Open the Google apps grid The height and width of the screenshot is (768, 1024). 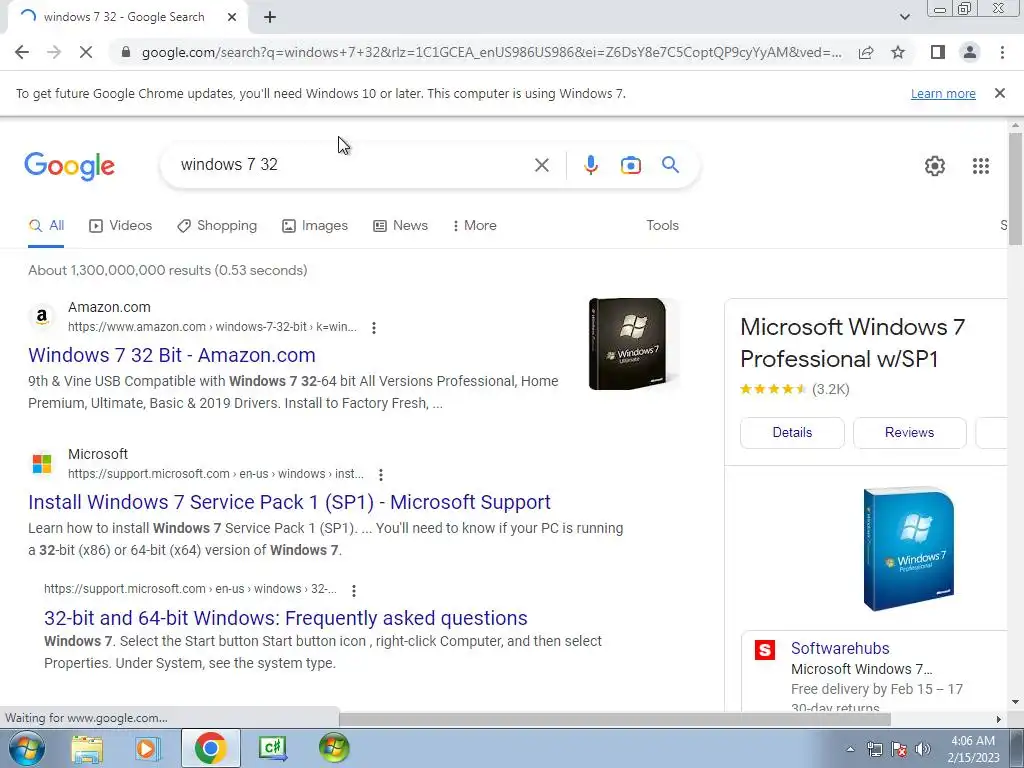[980, 166]
